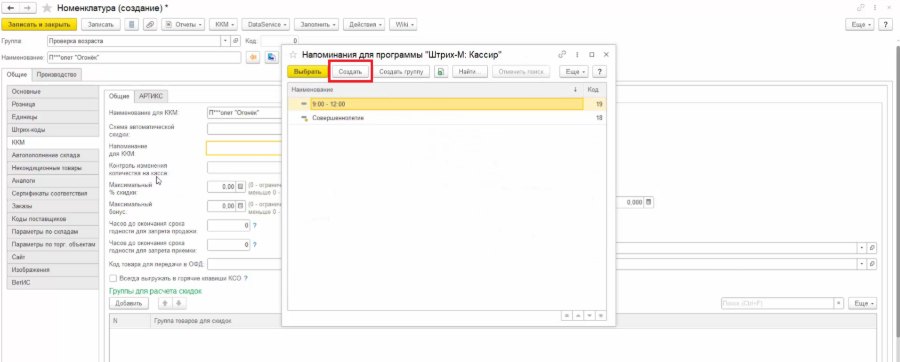Open Еще menu beside the search field
Image resolution: width=900 pixels, height=362 pixels.
pos(862,303)
